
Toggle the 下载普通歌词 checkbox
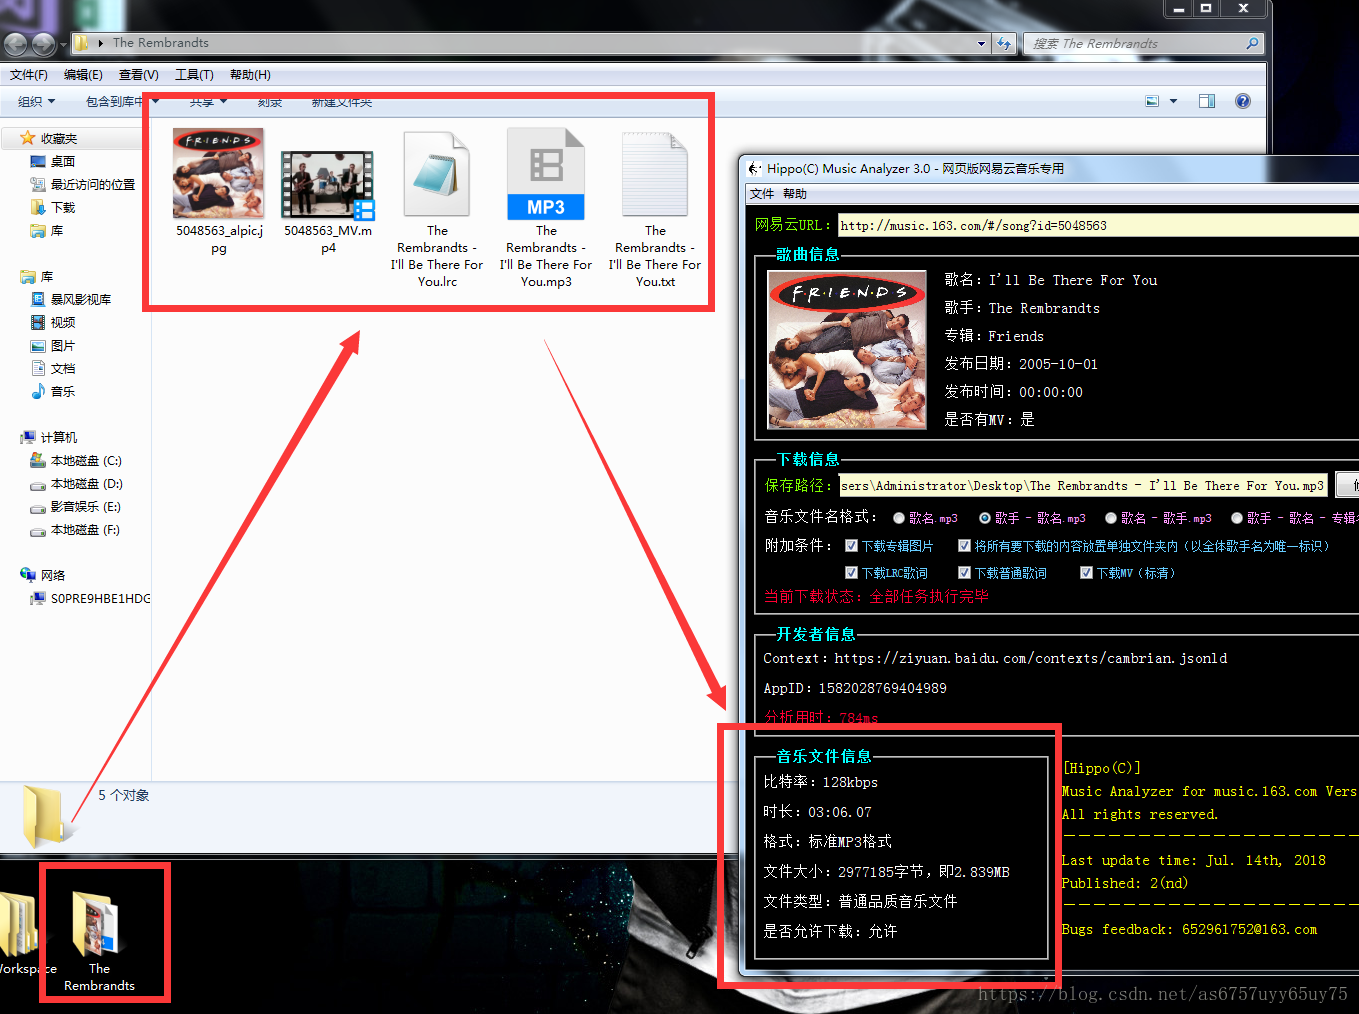[965, 573]
